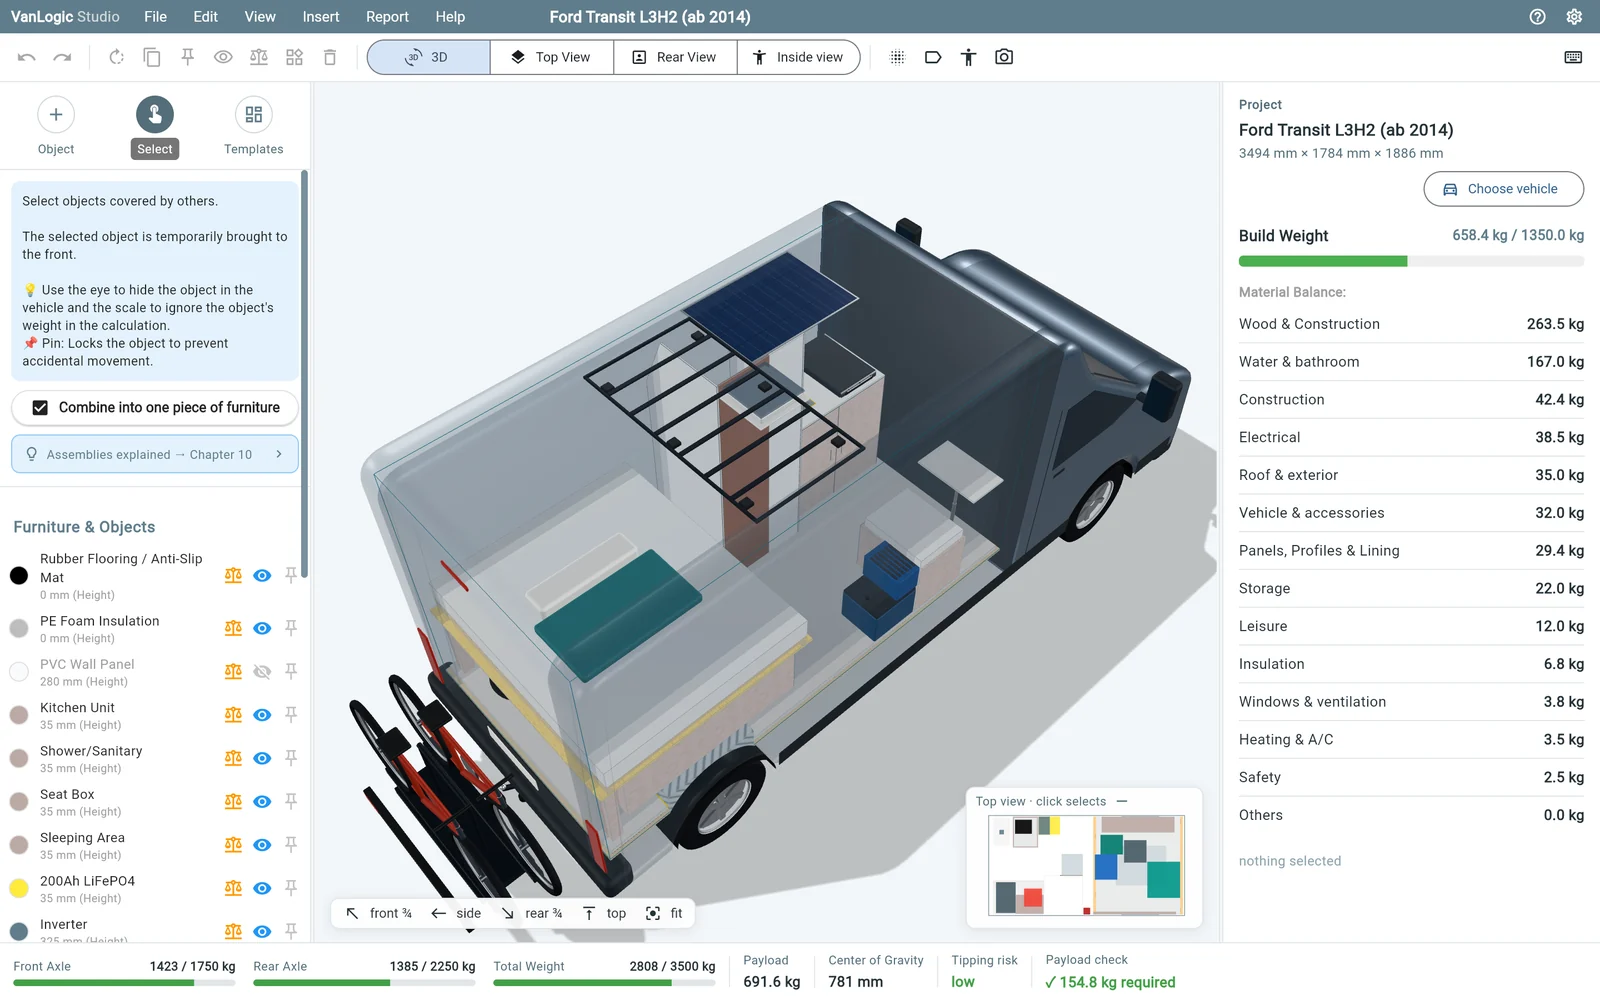This screenshot has height=1000, width=1600.
Task: Take a screenshot with camera icon
Action: 1004,57
